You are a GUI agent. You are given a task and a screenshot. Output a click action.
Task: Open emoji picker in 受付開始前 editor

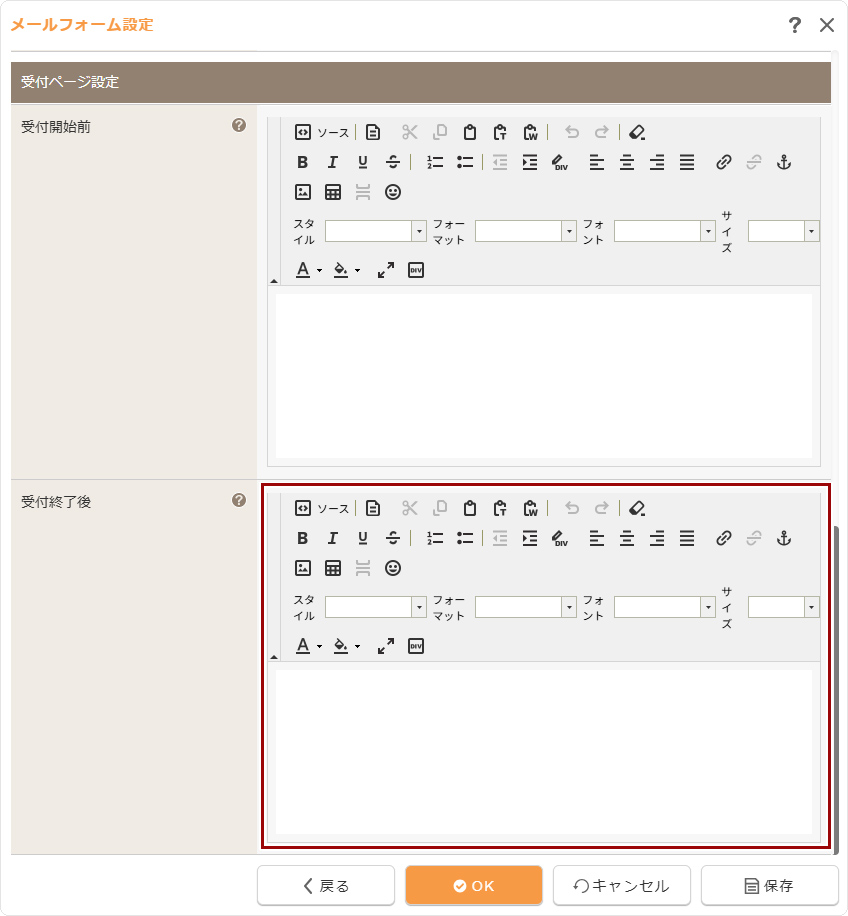pyautogui.click(x=393, y=192)
